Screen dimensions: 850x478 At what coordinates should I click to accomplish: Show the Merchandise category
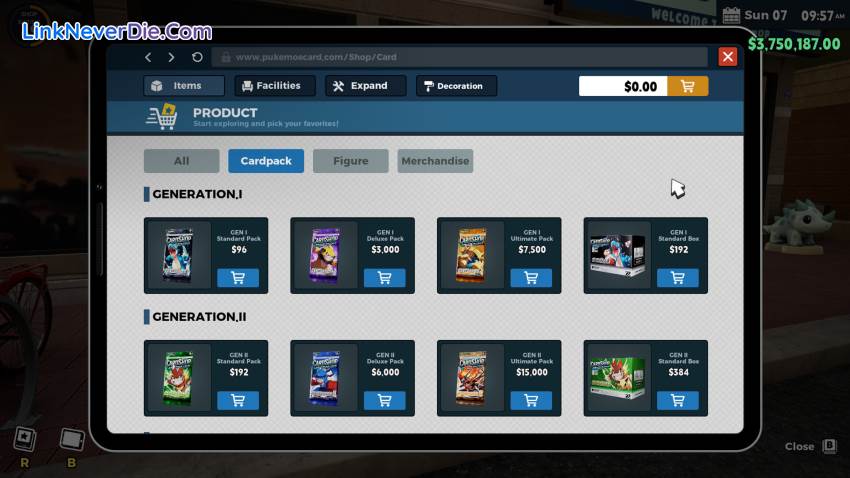point(435,161)
